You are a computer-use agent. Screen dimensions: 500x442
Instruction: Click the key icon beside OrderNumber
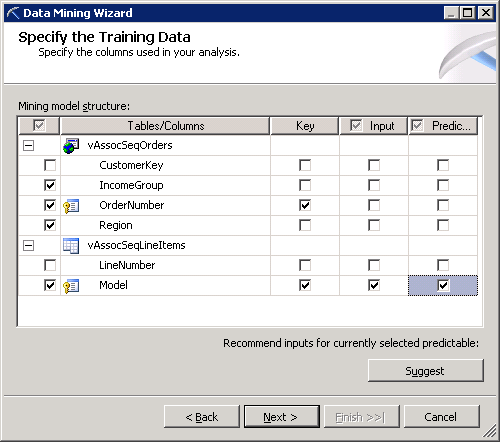pos(71,206)
